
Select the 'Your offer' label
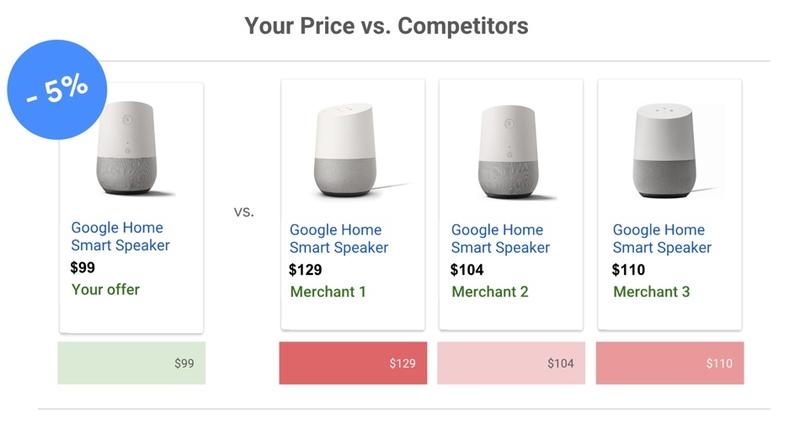(105, 290)
